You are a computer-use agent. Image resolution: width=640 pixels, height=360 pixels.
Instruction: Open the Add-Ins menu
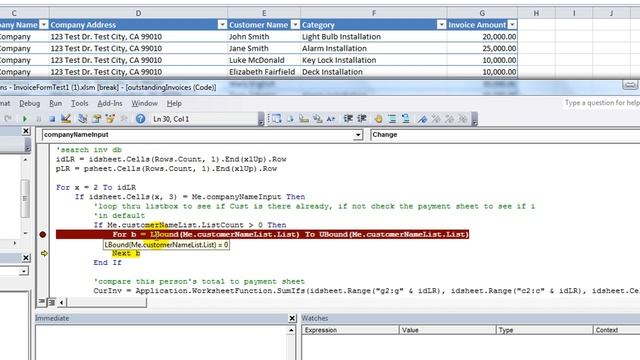click(110, 103)
